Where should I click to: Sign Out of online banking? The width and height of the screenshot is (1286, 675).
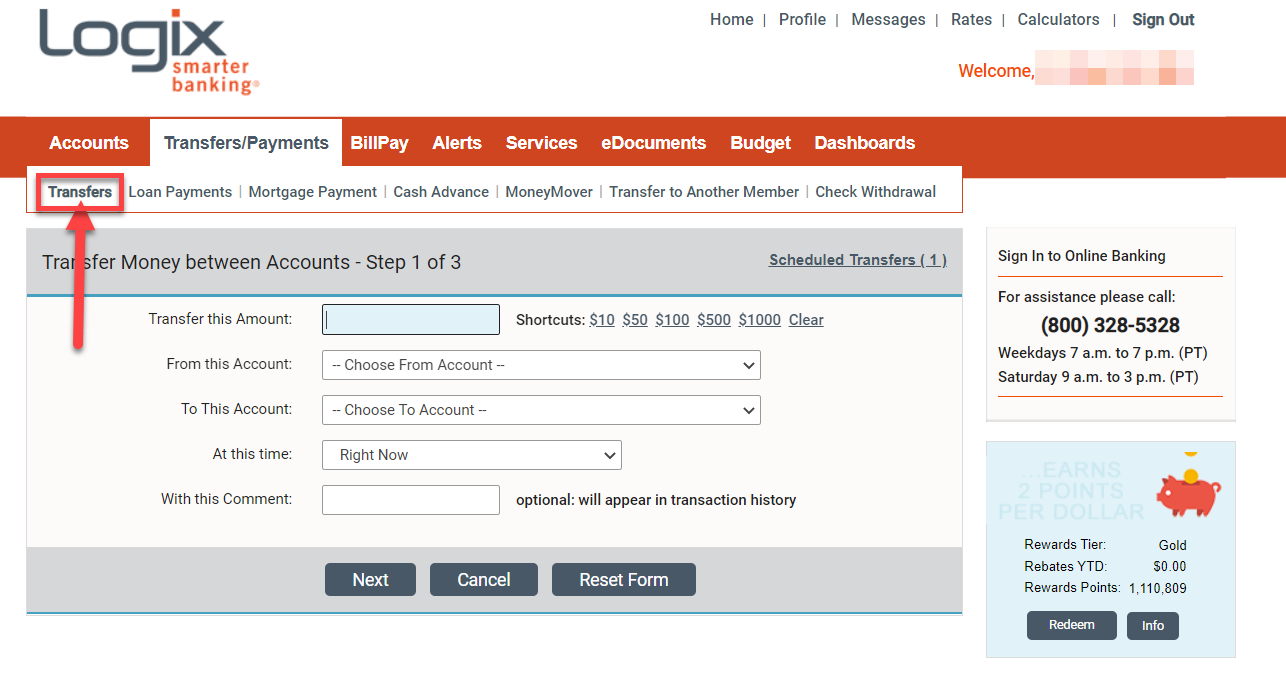1162,19
